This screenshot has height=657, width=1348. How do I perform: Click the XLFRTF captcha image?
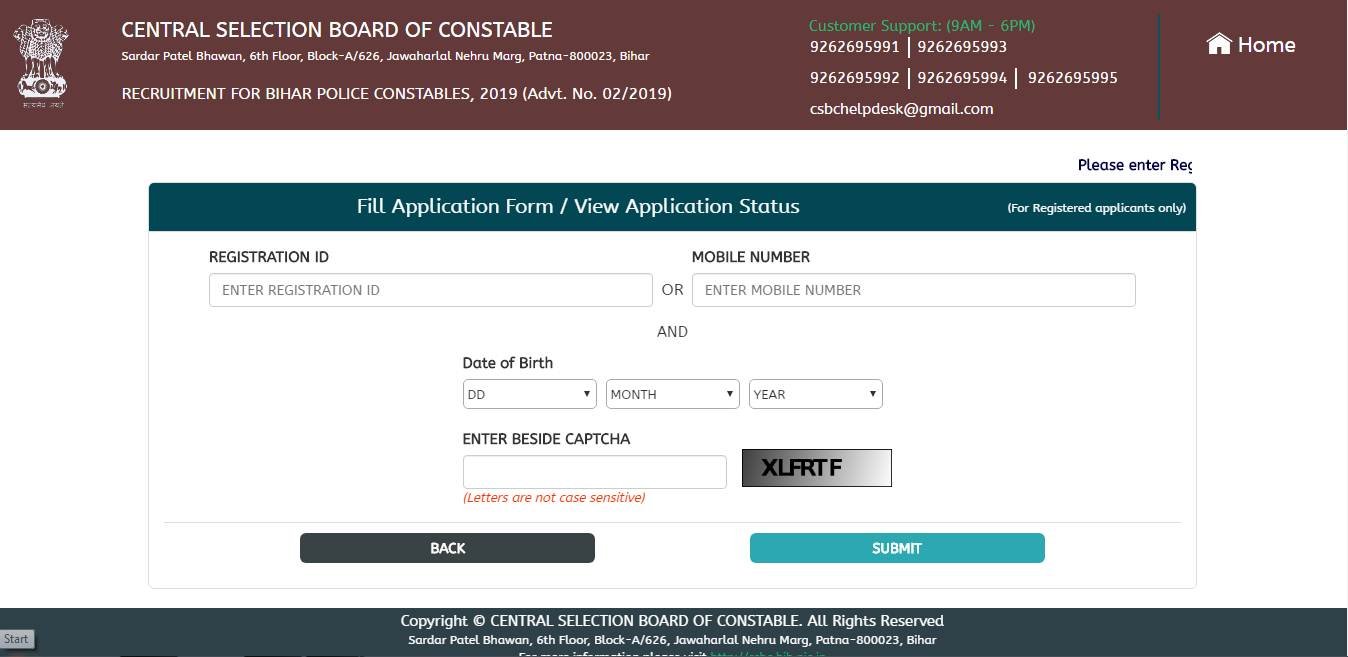(x=816, y=468)
